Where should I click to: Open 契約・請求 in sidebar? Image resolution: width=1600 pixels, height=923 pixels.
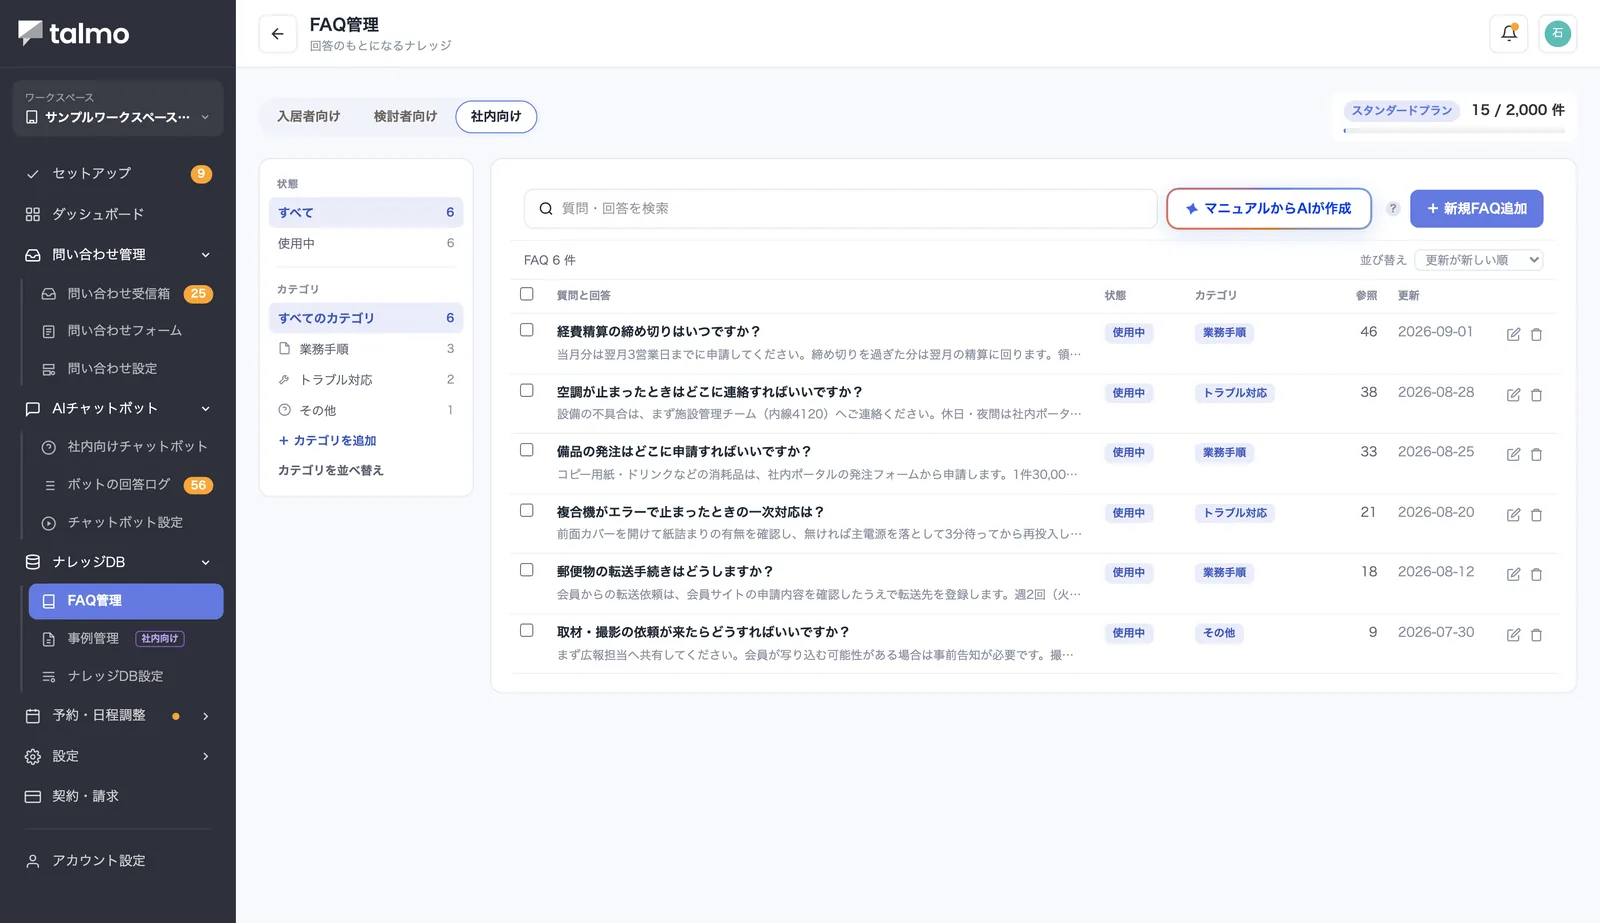click(118, 796)
